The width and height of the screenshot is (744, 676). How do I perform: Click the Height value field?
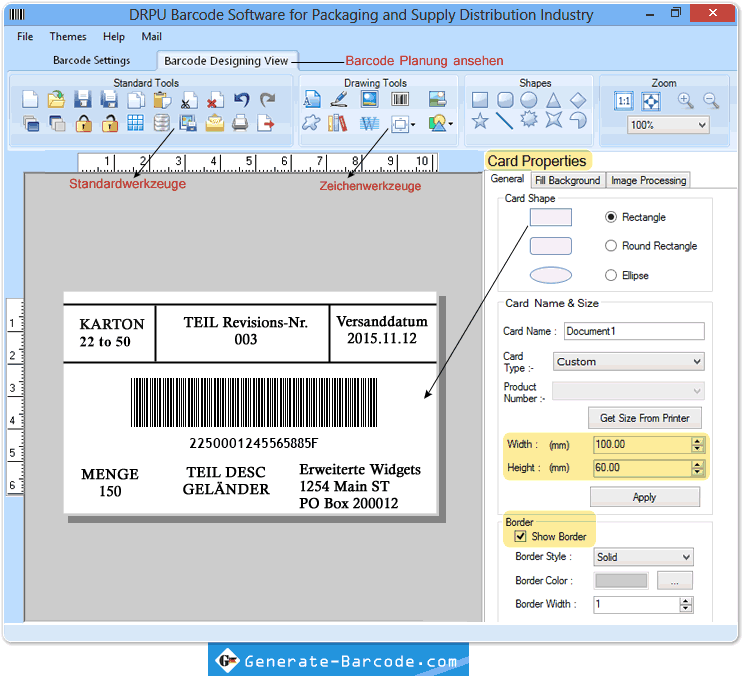(642, 468)
